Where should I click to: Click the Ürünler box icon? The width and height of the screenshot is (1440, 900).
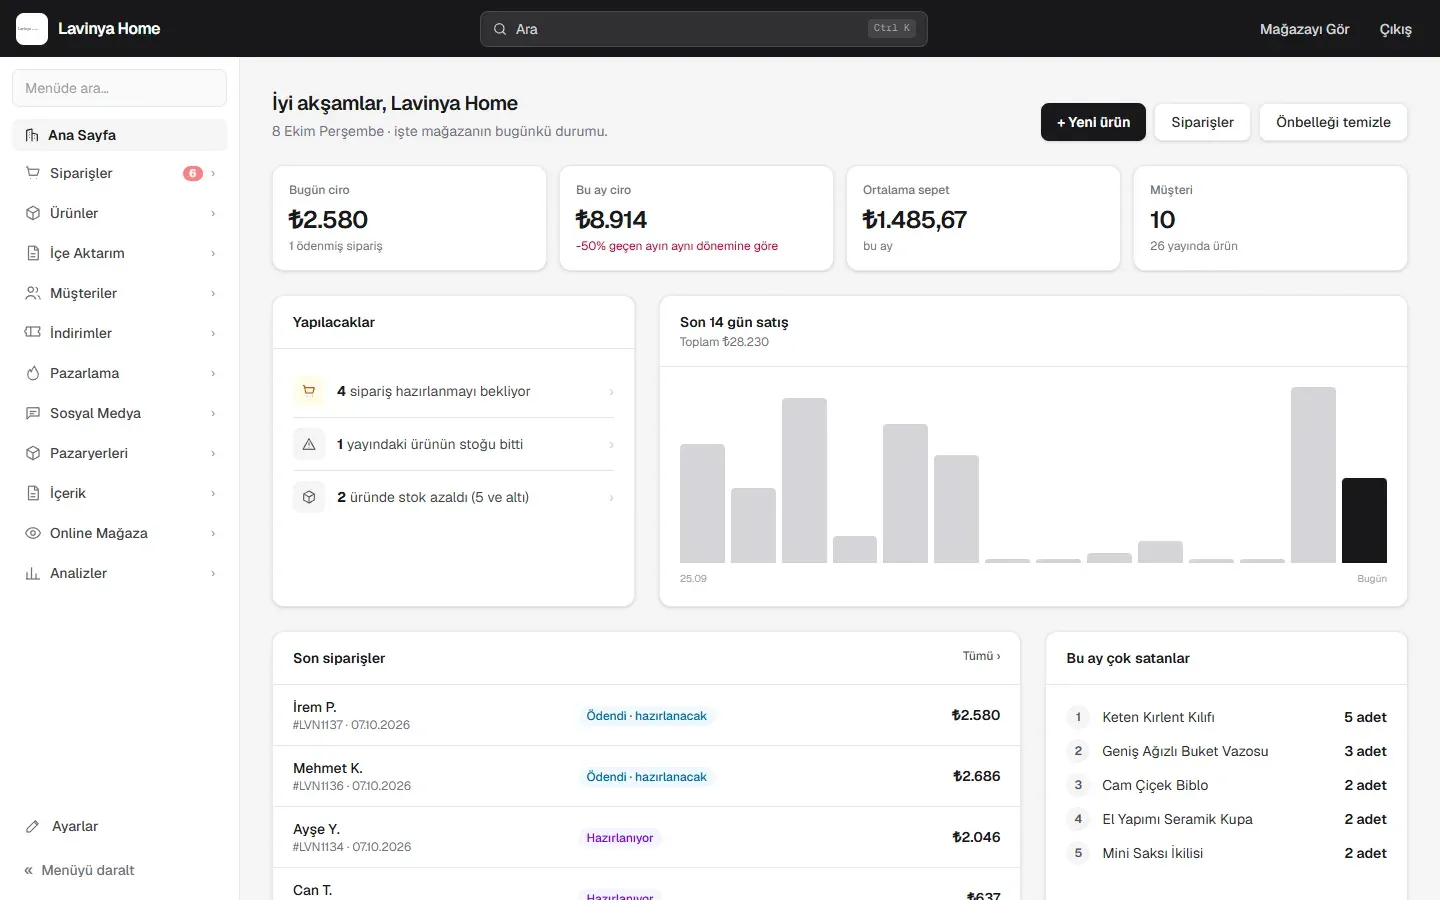pos(32,213)
